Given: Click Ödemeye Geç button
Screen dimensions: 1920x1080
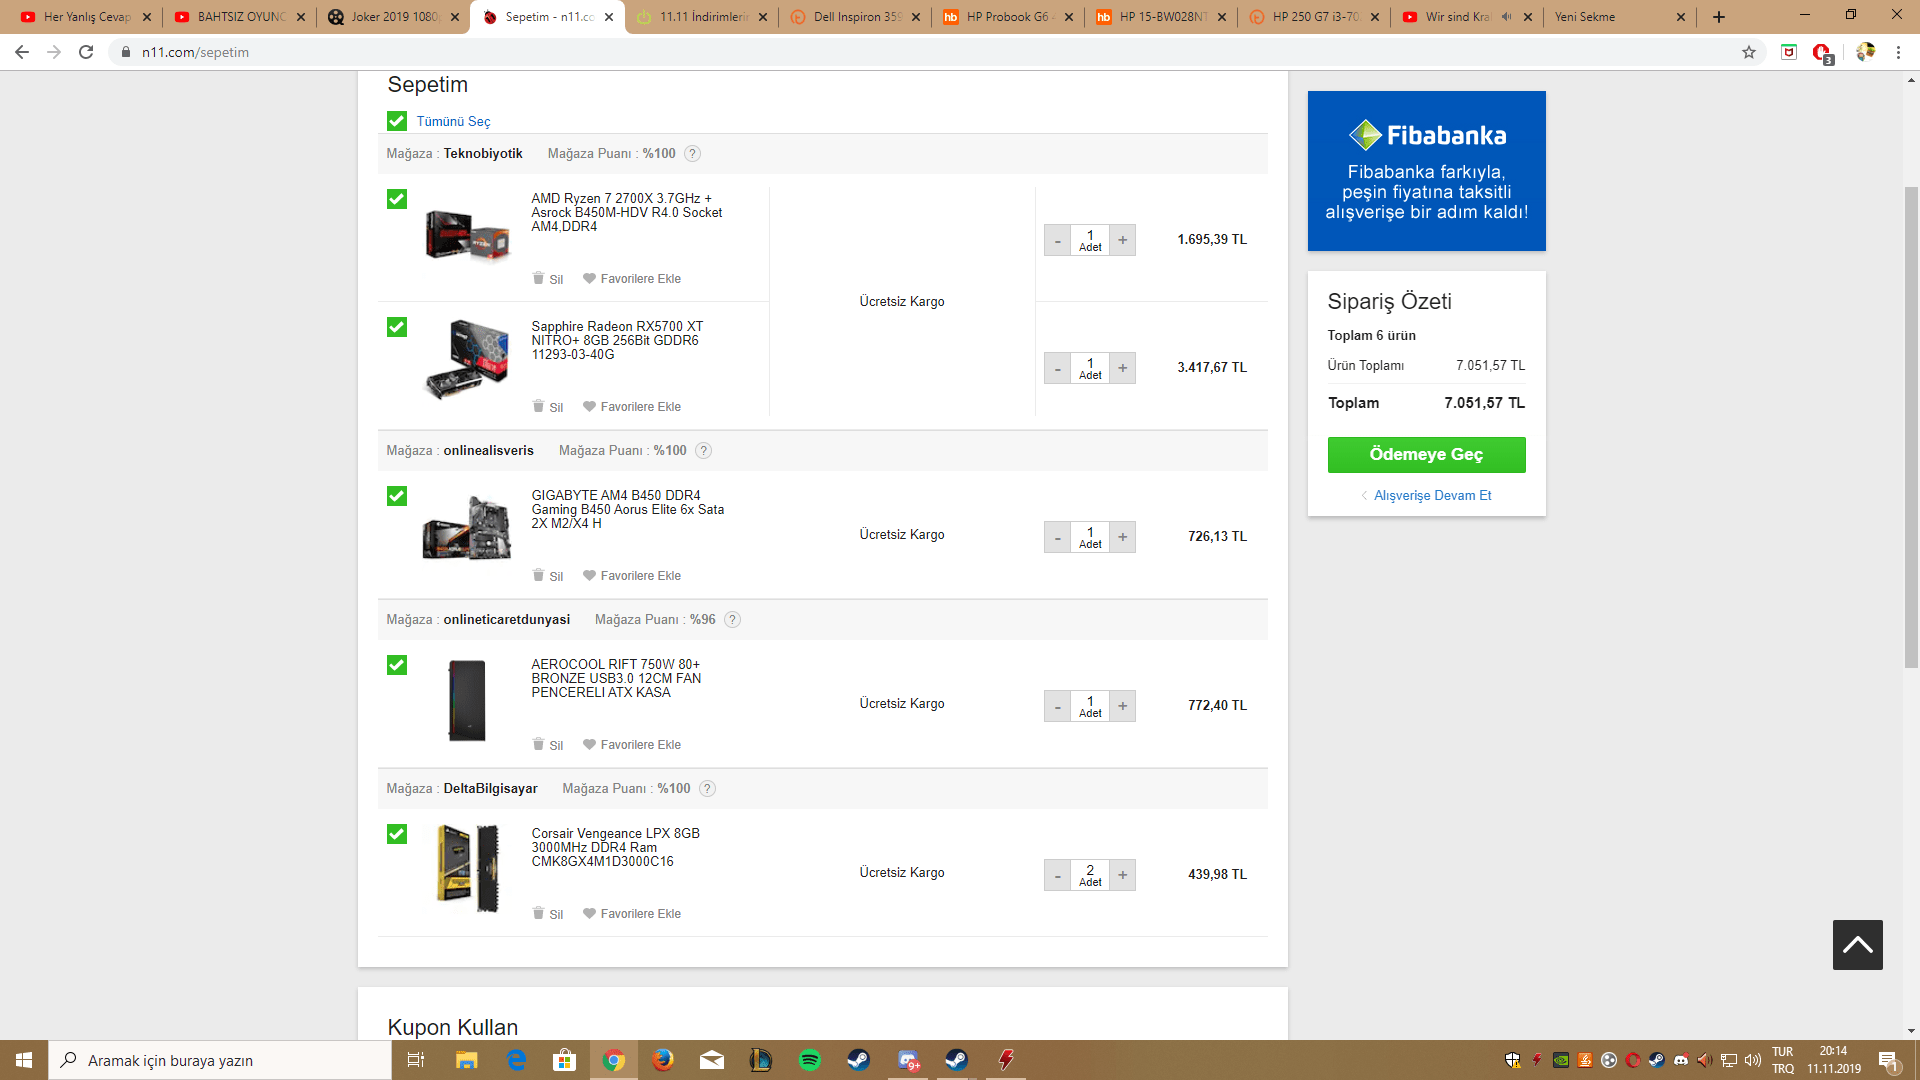Looking at the screenshot, I should 1426,455.
